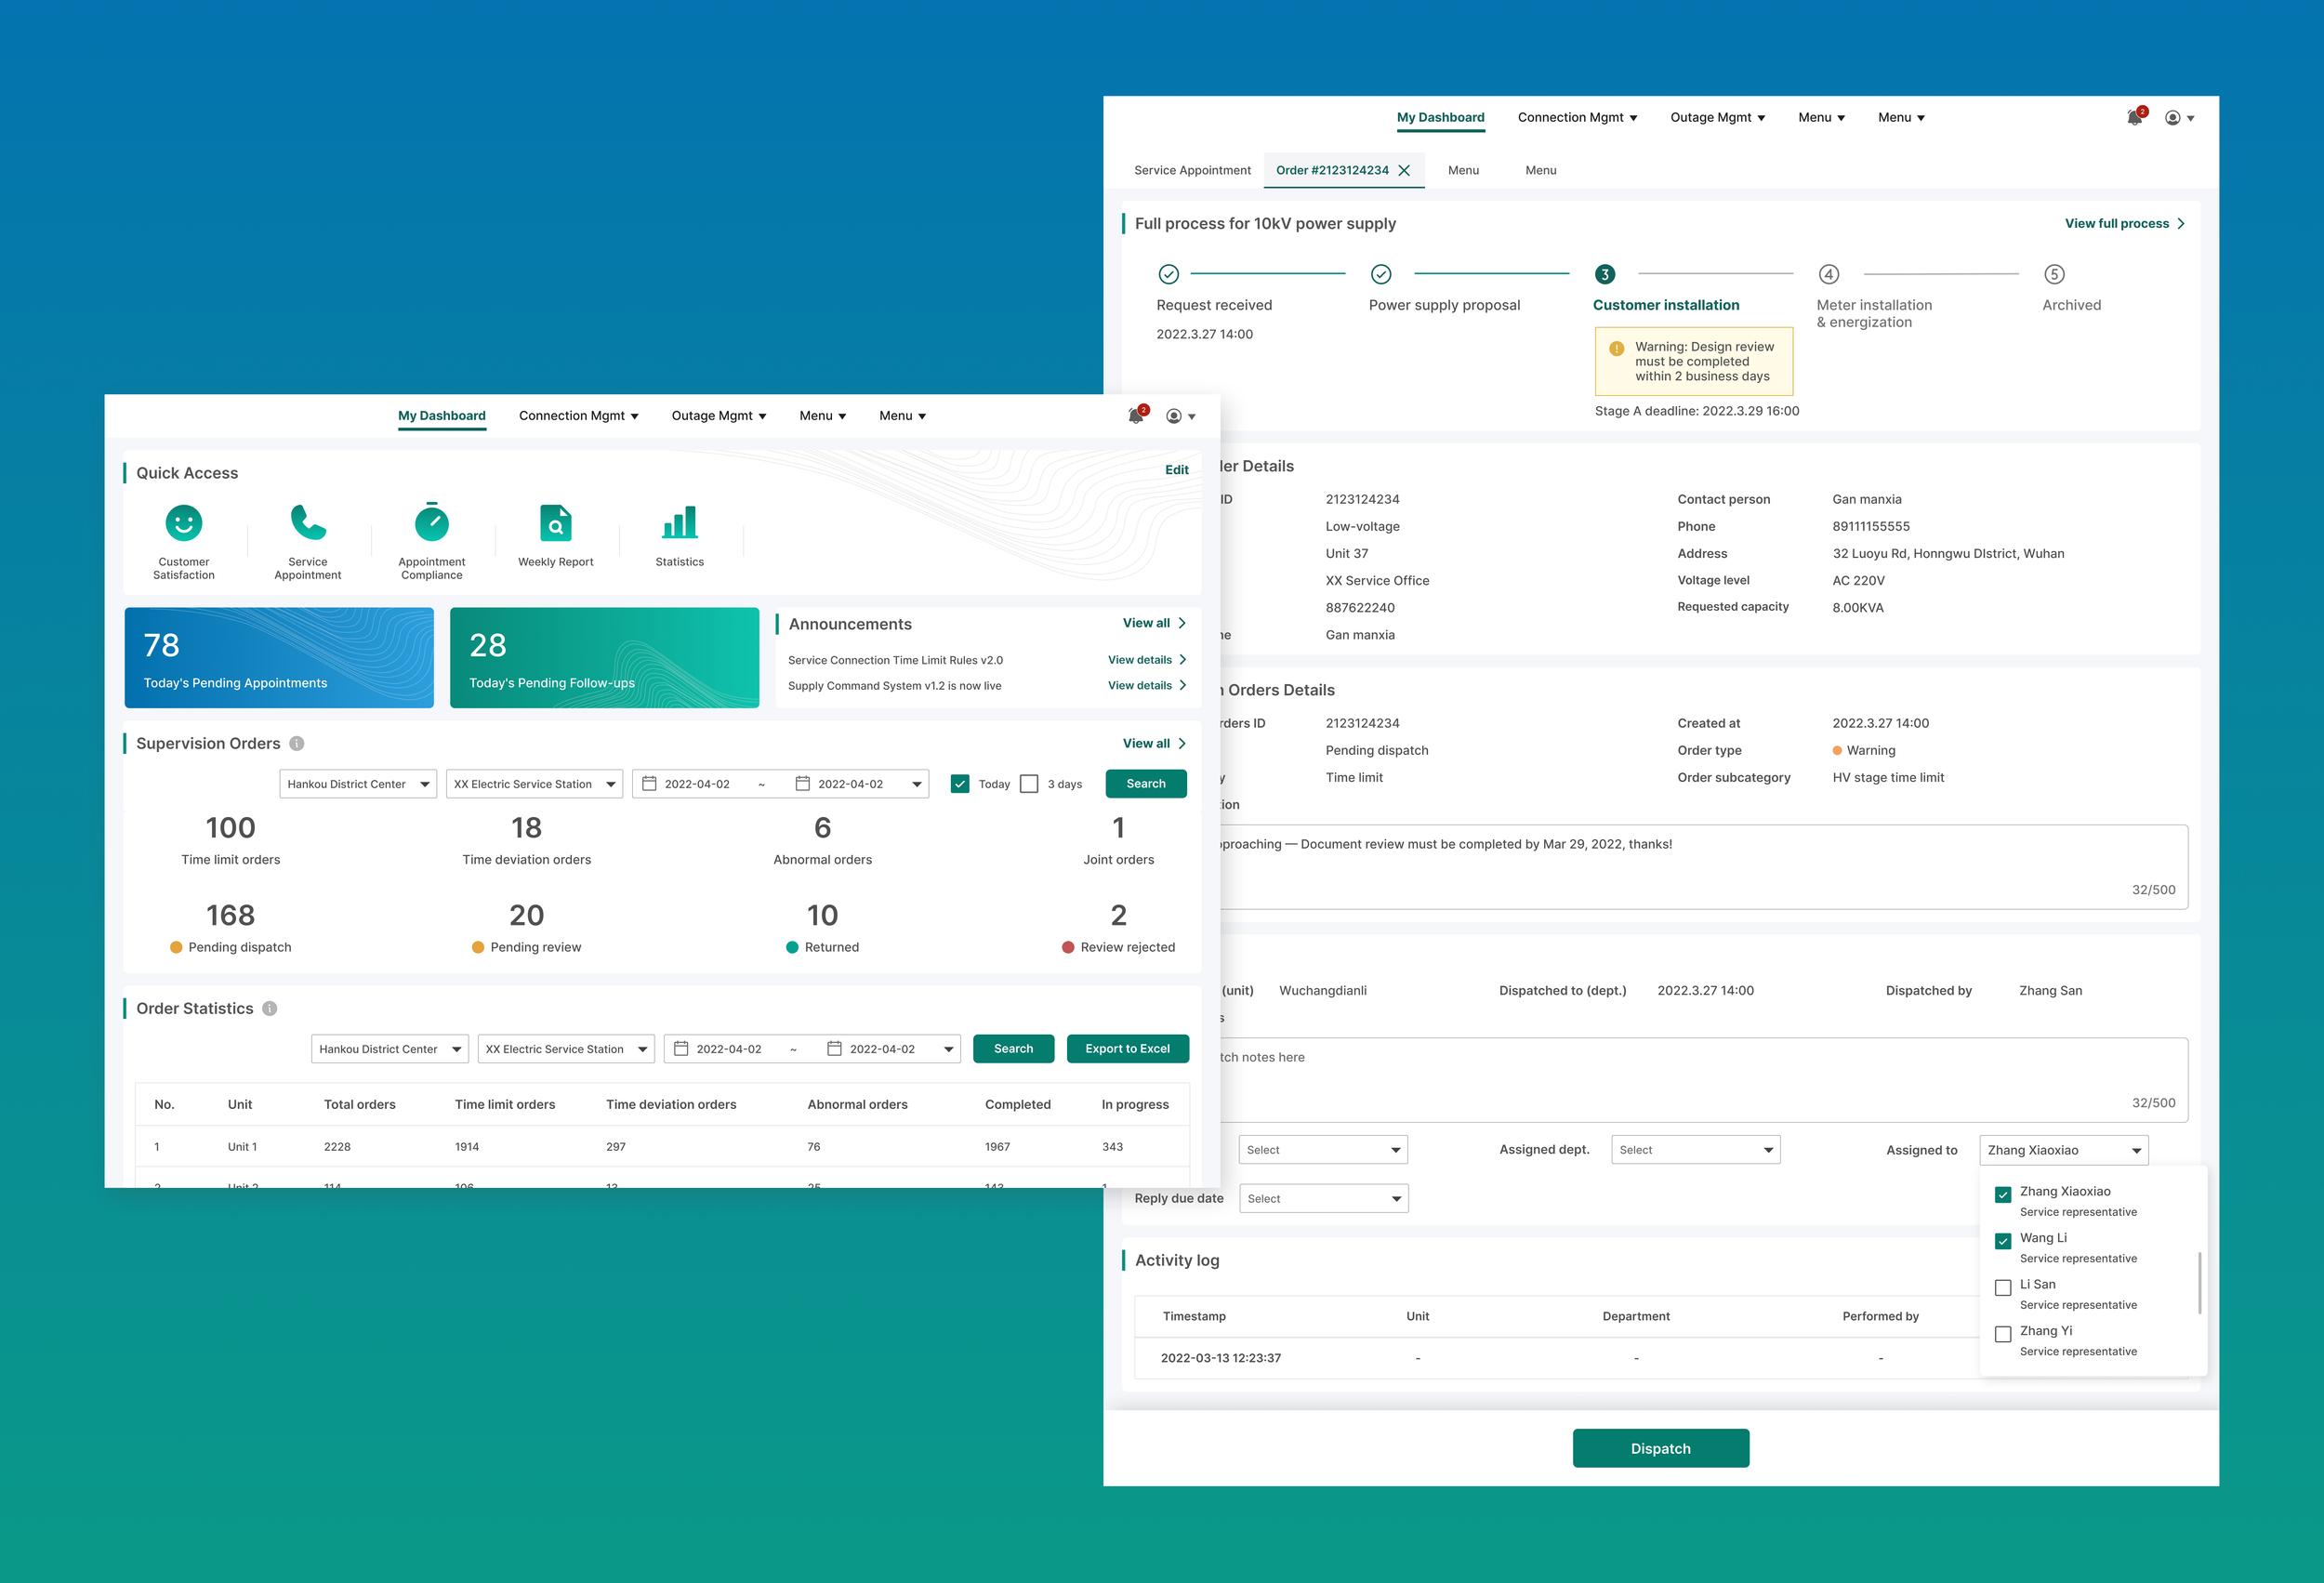Uncheck the Today checkbox
Screen dimensions: 2324x1583
pos(960,784)
